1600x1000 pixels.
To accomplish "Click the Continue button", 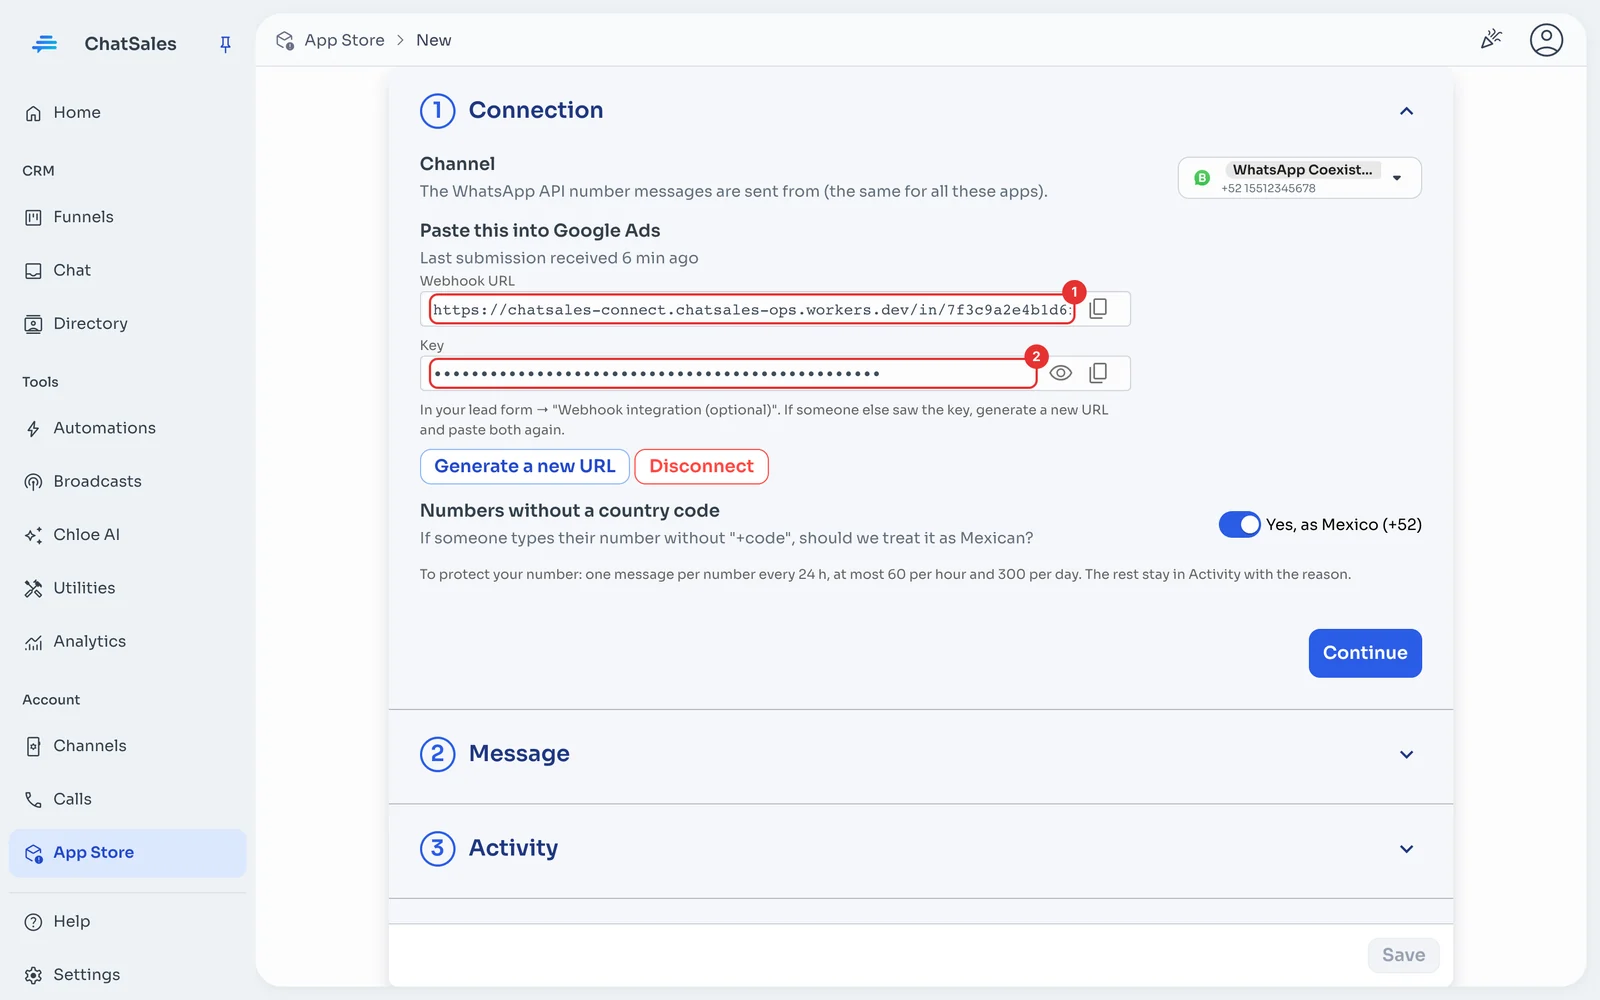I will pos(1365,653).
